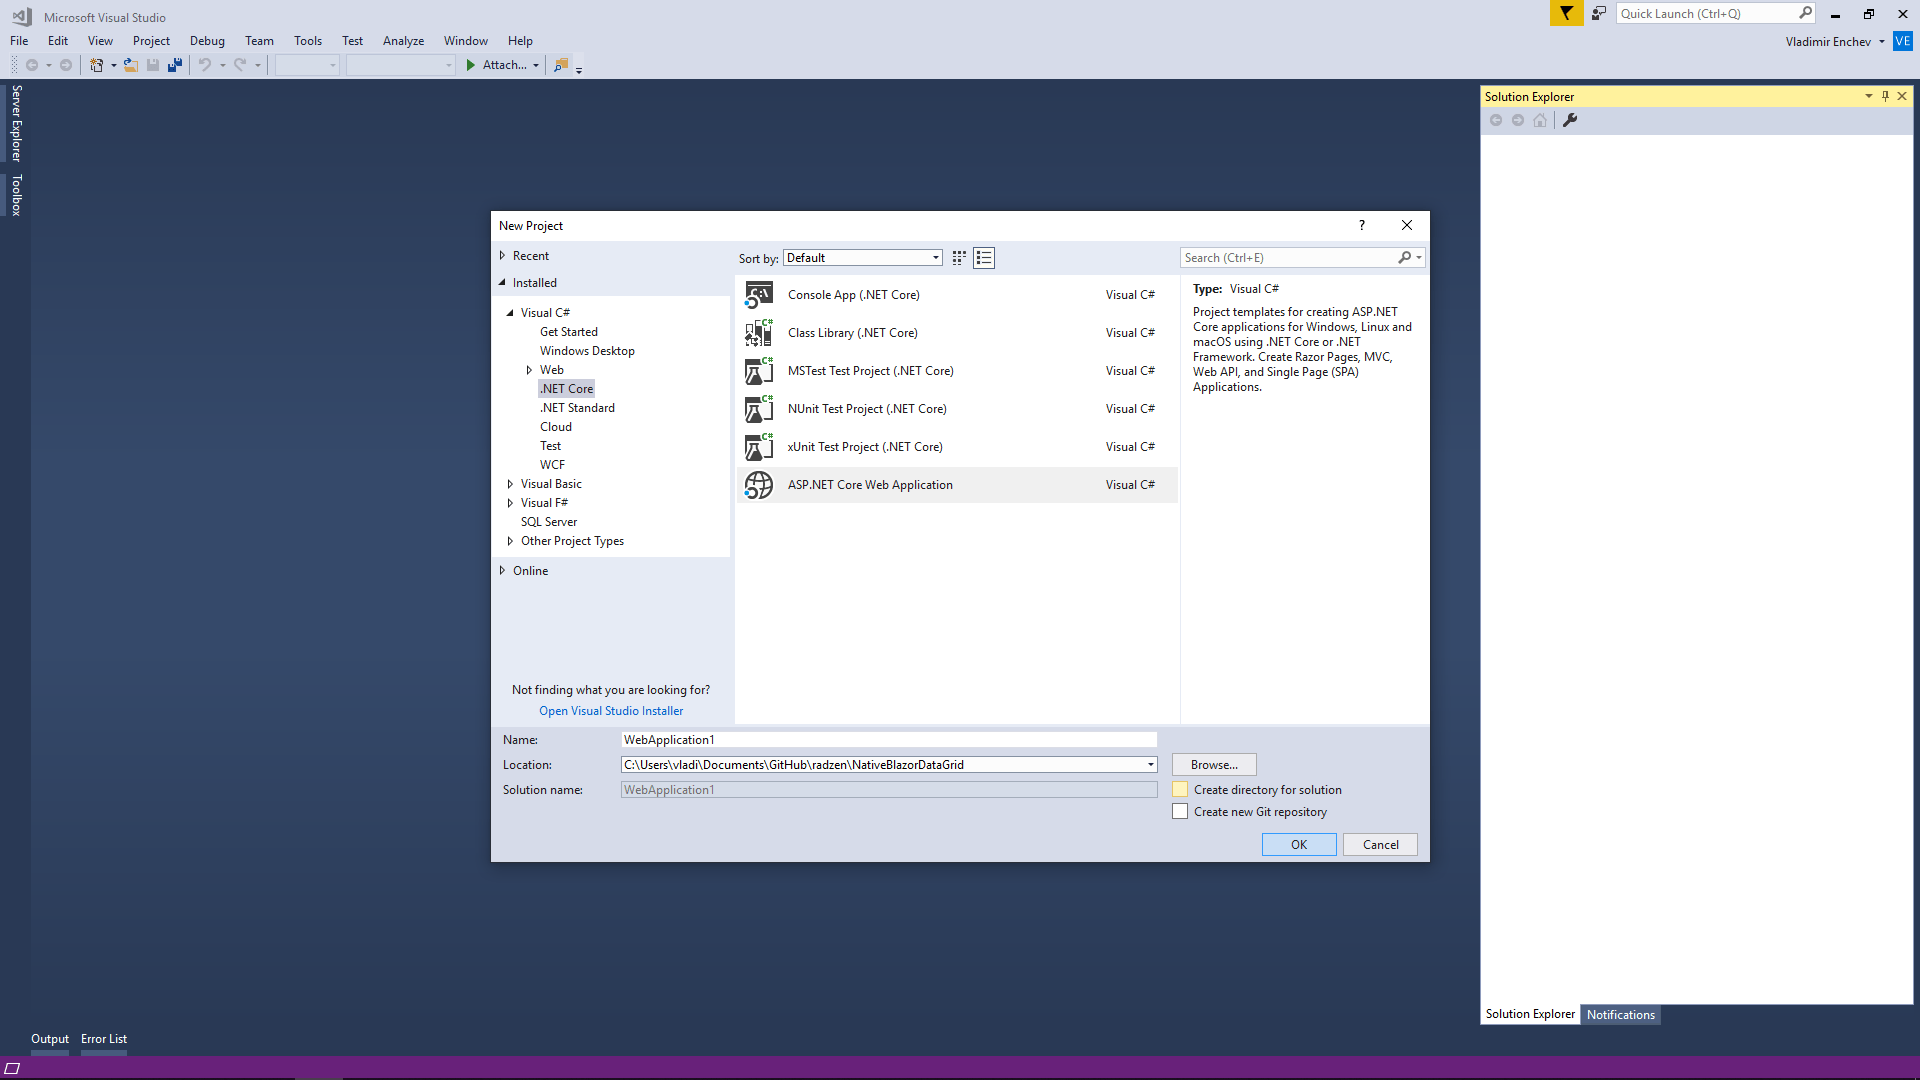This screenshot has height=1080, width=1920.
Task: Enable Create new Git repository checkbox
Action: [1180, 812]
